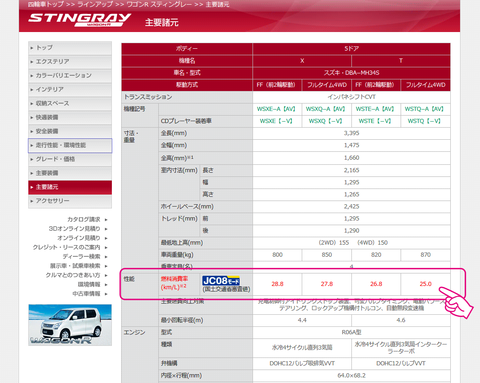Viewport: 480px width, 383px height.
Task: Click the 28.8 fuel economy value
Action: tap(277, 284)
